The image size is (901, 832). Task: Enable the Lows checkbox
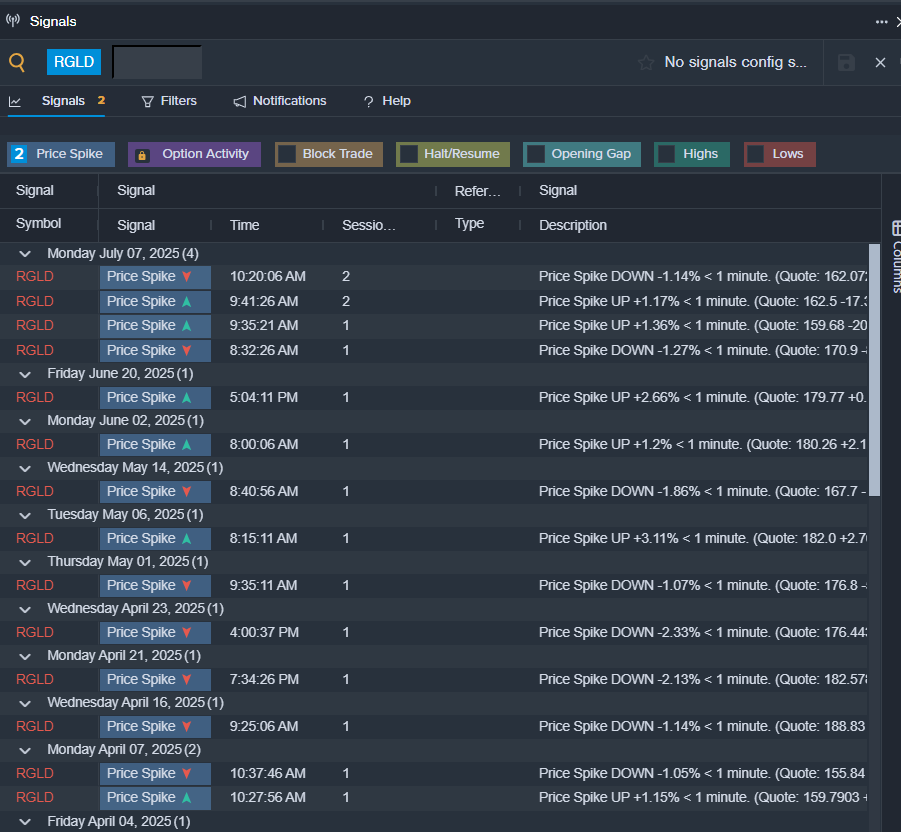click(x=756, y=154)
